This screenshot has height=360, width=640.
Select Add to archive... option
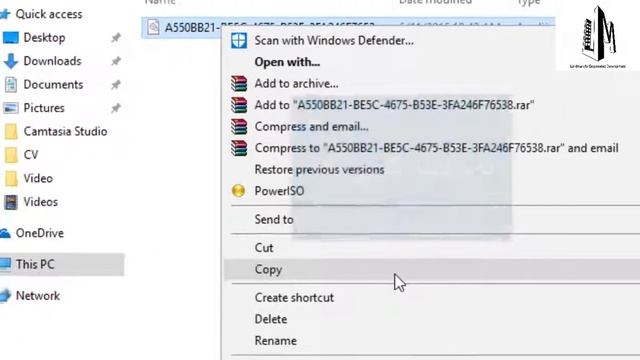pos(296,84)
